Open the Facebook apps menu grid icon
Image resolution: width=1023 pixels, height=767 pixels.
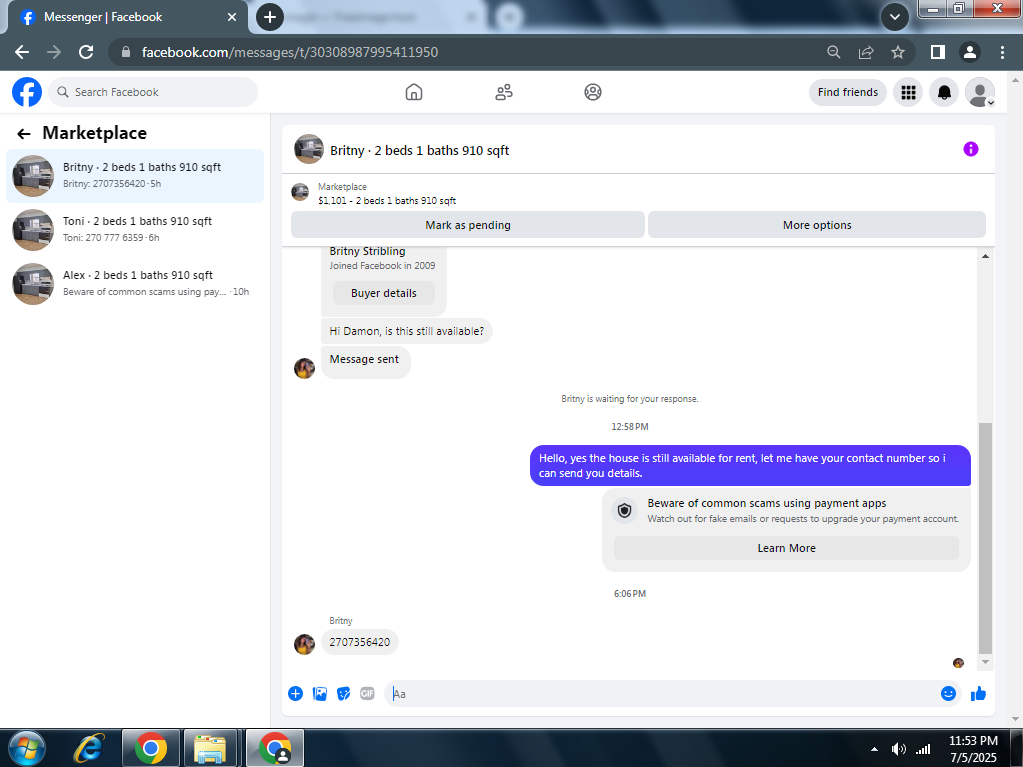(908, 92)
